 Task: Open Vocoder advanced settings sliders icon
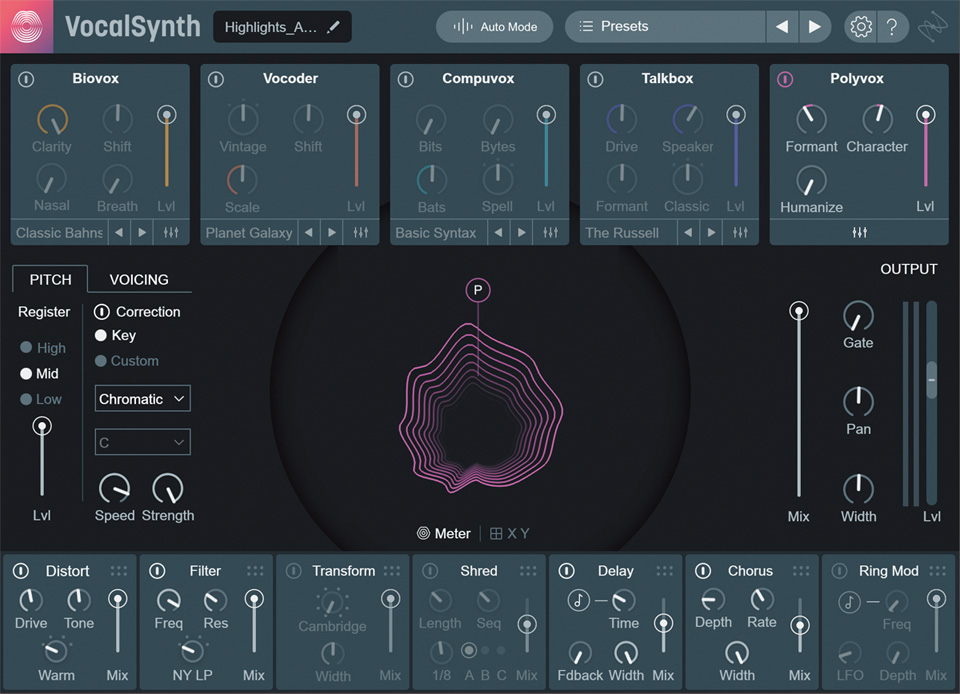coord(361,233)
